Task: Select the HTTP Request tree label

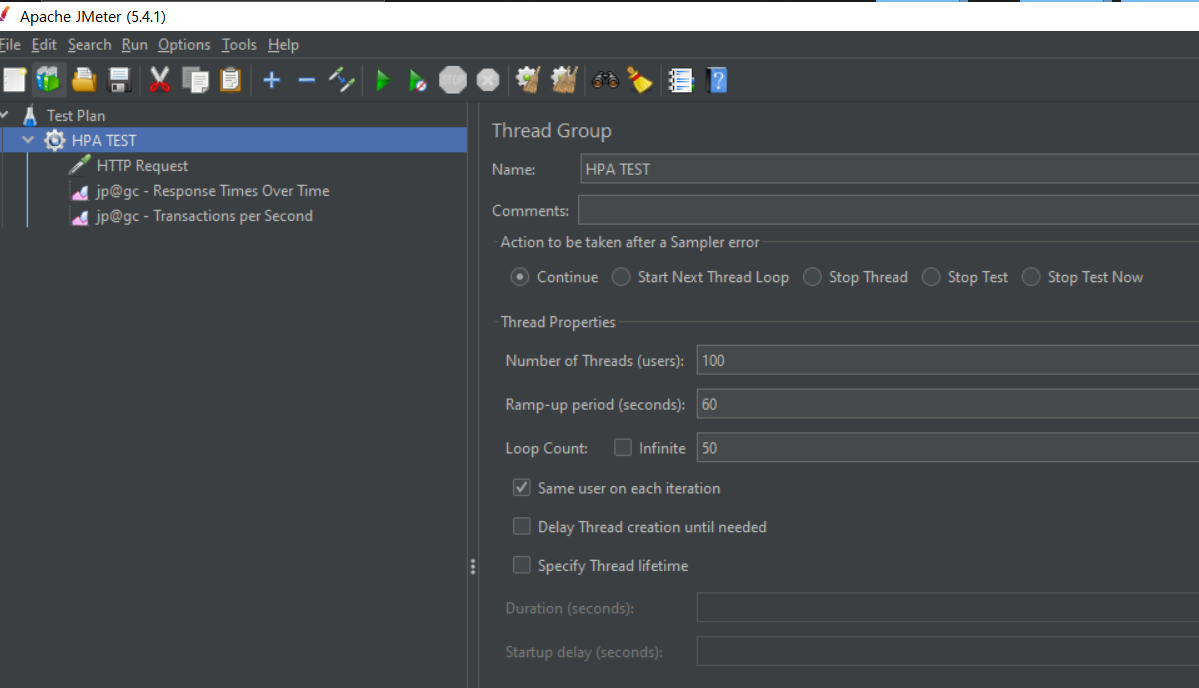Action: 142,166
